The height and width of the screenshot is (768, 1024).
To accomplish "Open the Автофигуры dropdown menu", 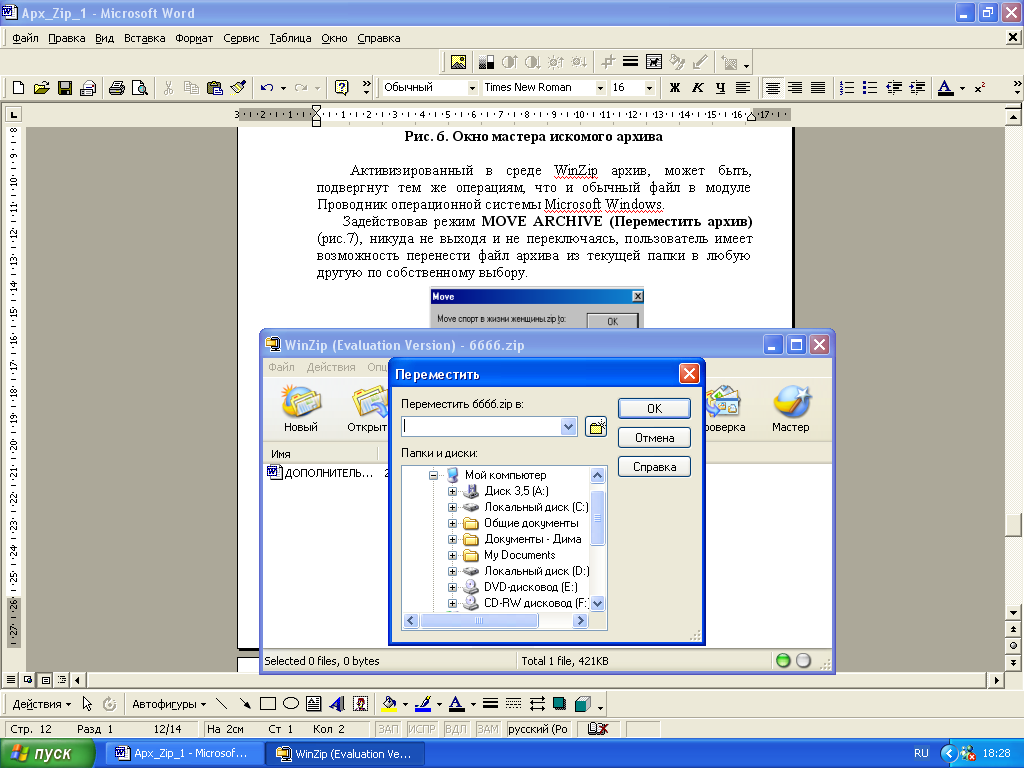I will (x=169, y=704).
